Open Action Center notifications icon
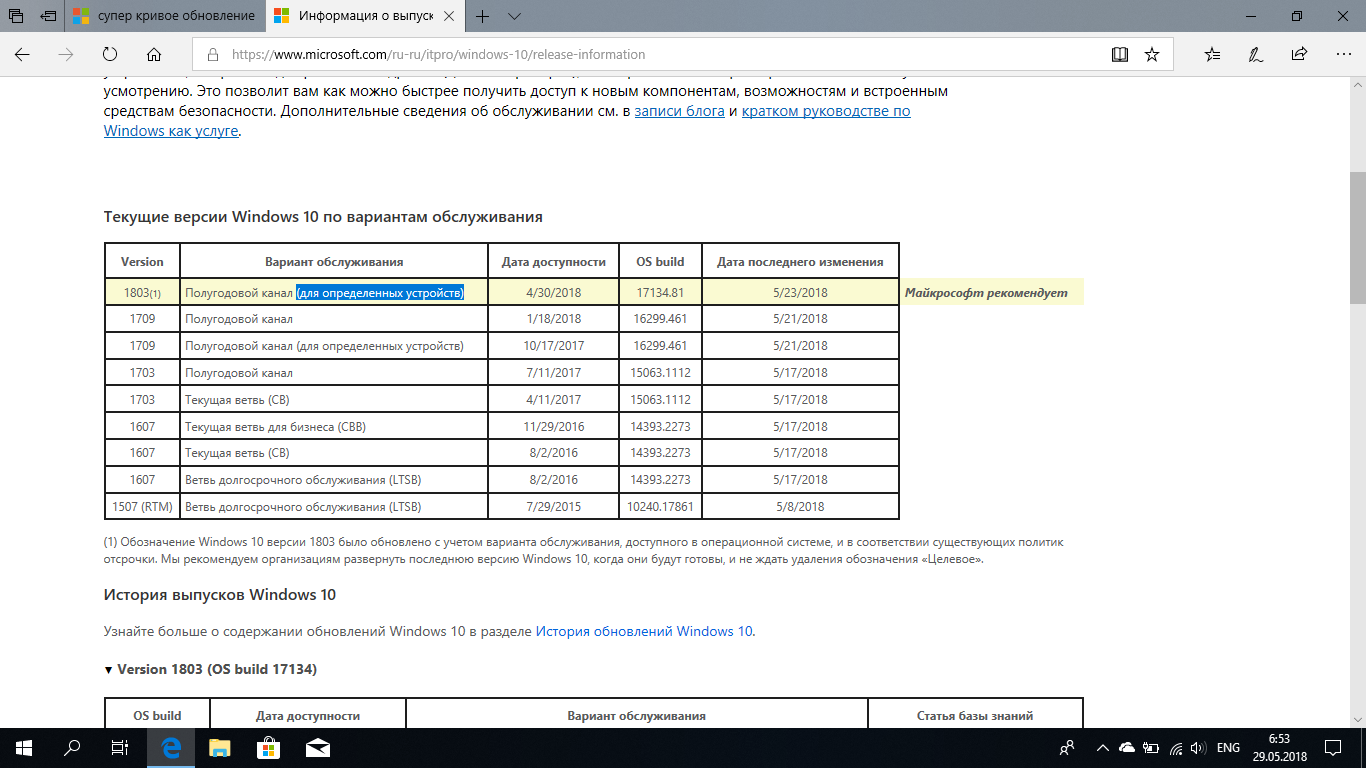Image resolution: width=1366 pixels, height=768 pixels. click(1333, 748)
